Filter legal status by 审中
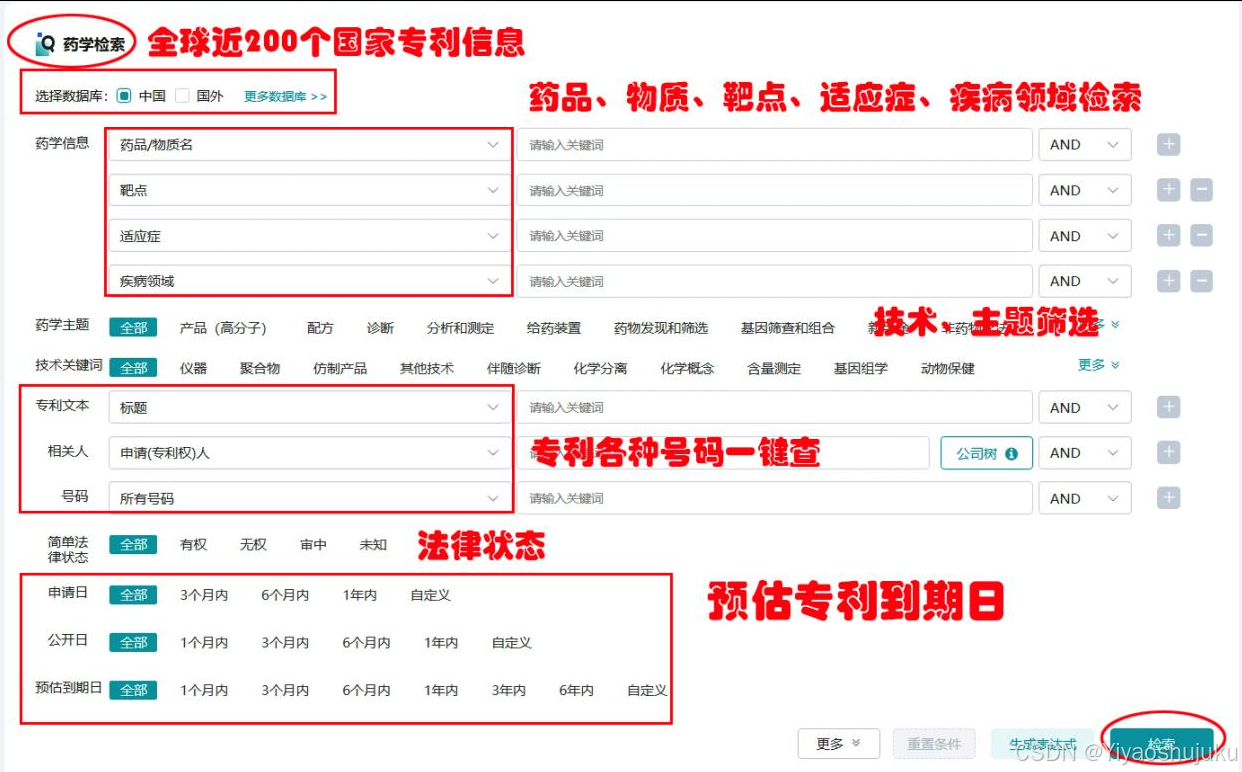 point(313,545)
